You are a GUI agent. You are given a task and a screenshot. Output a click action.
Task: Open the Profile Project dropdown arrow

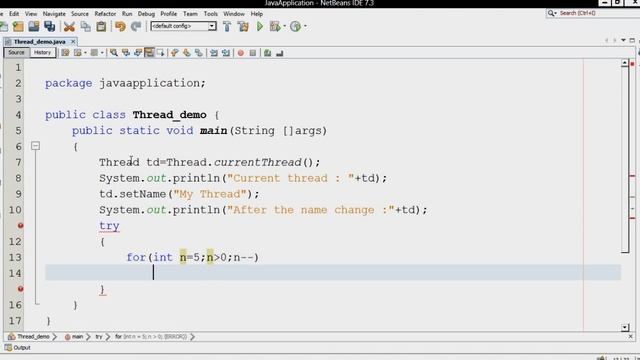[305, 27]
